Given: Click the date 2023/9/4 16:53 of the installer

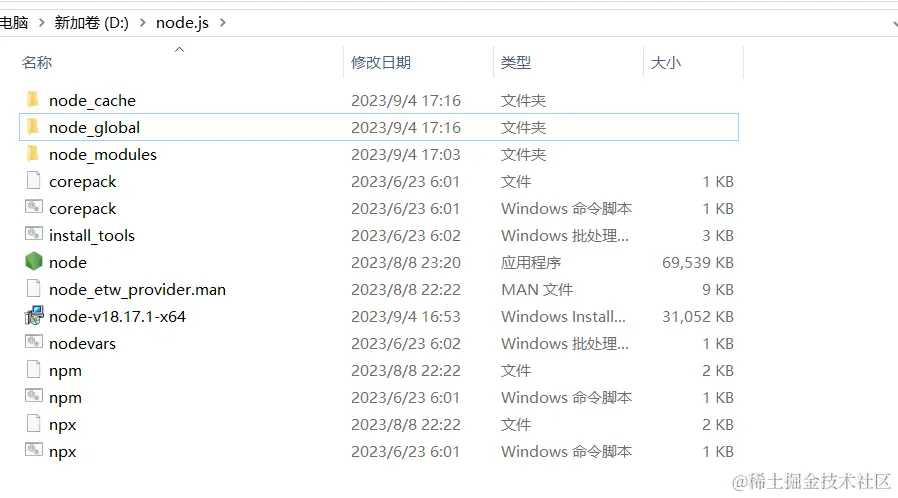Looking at the screenshot, I should click(405, 317).
